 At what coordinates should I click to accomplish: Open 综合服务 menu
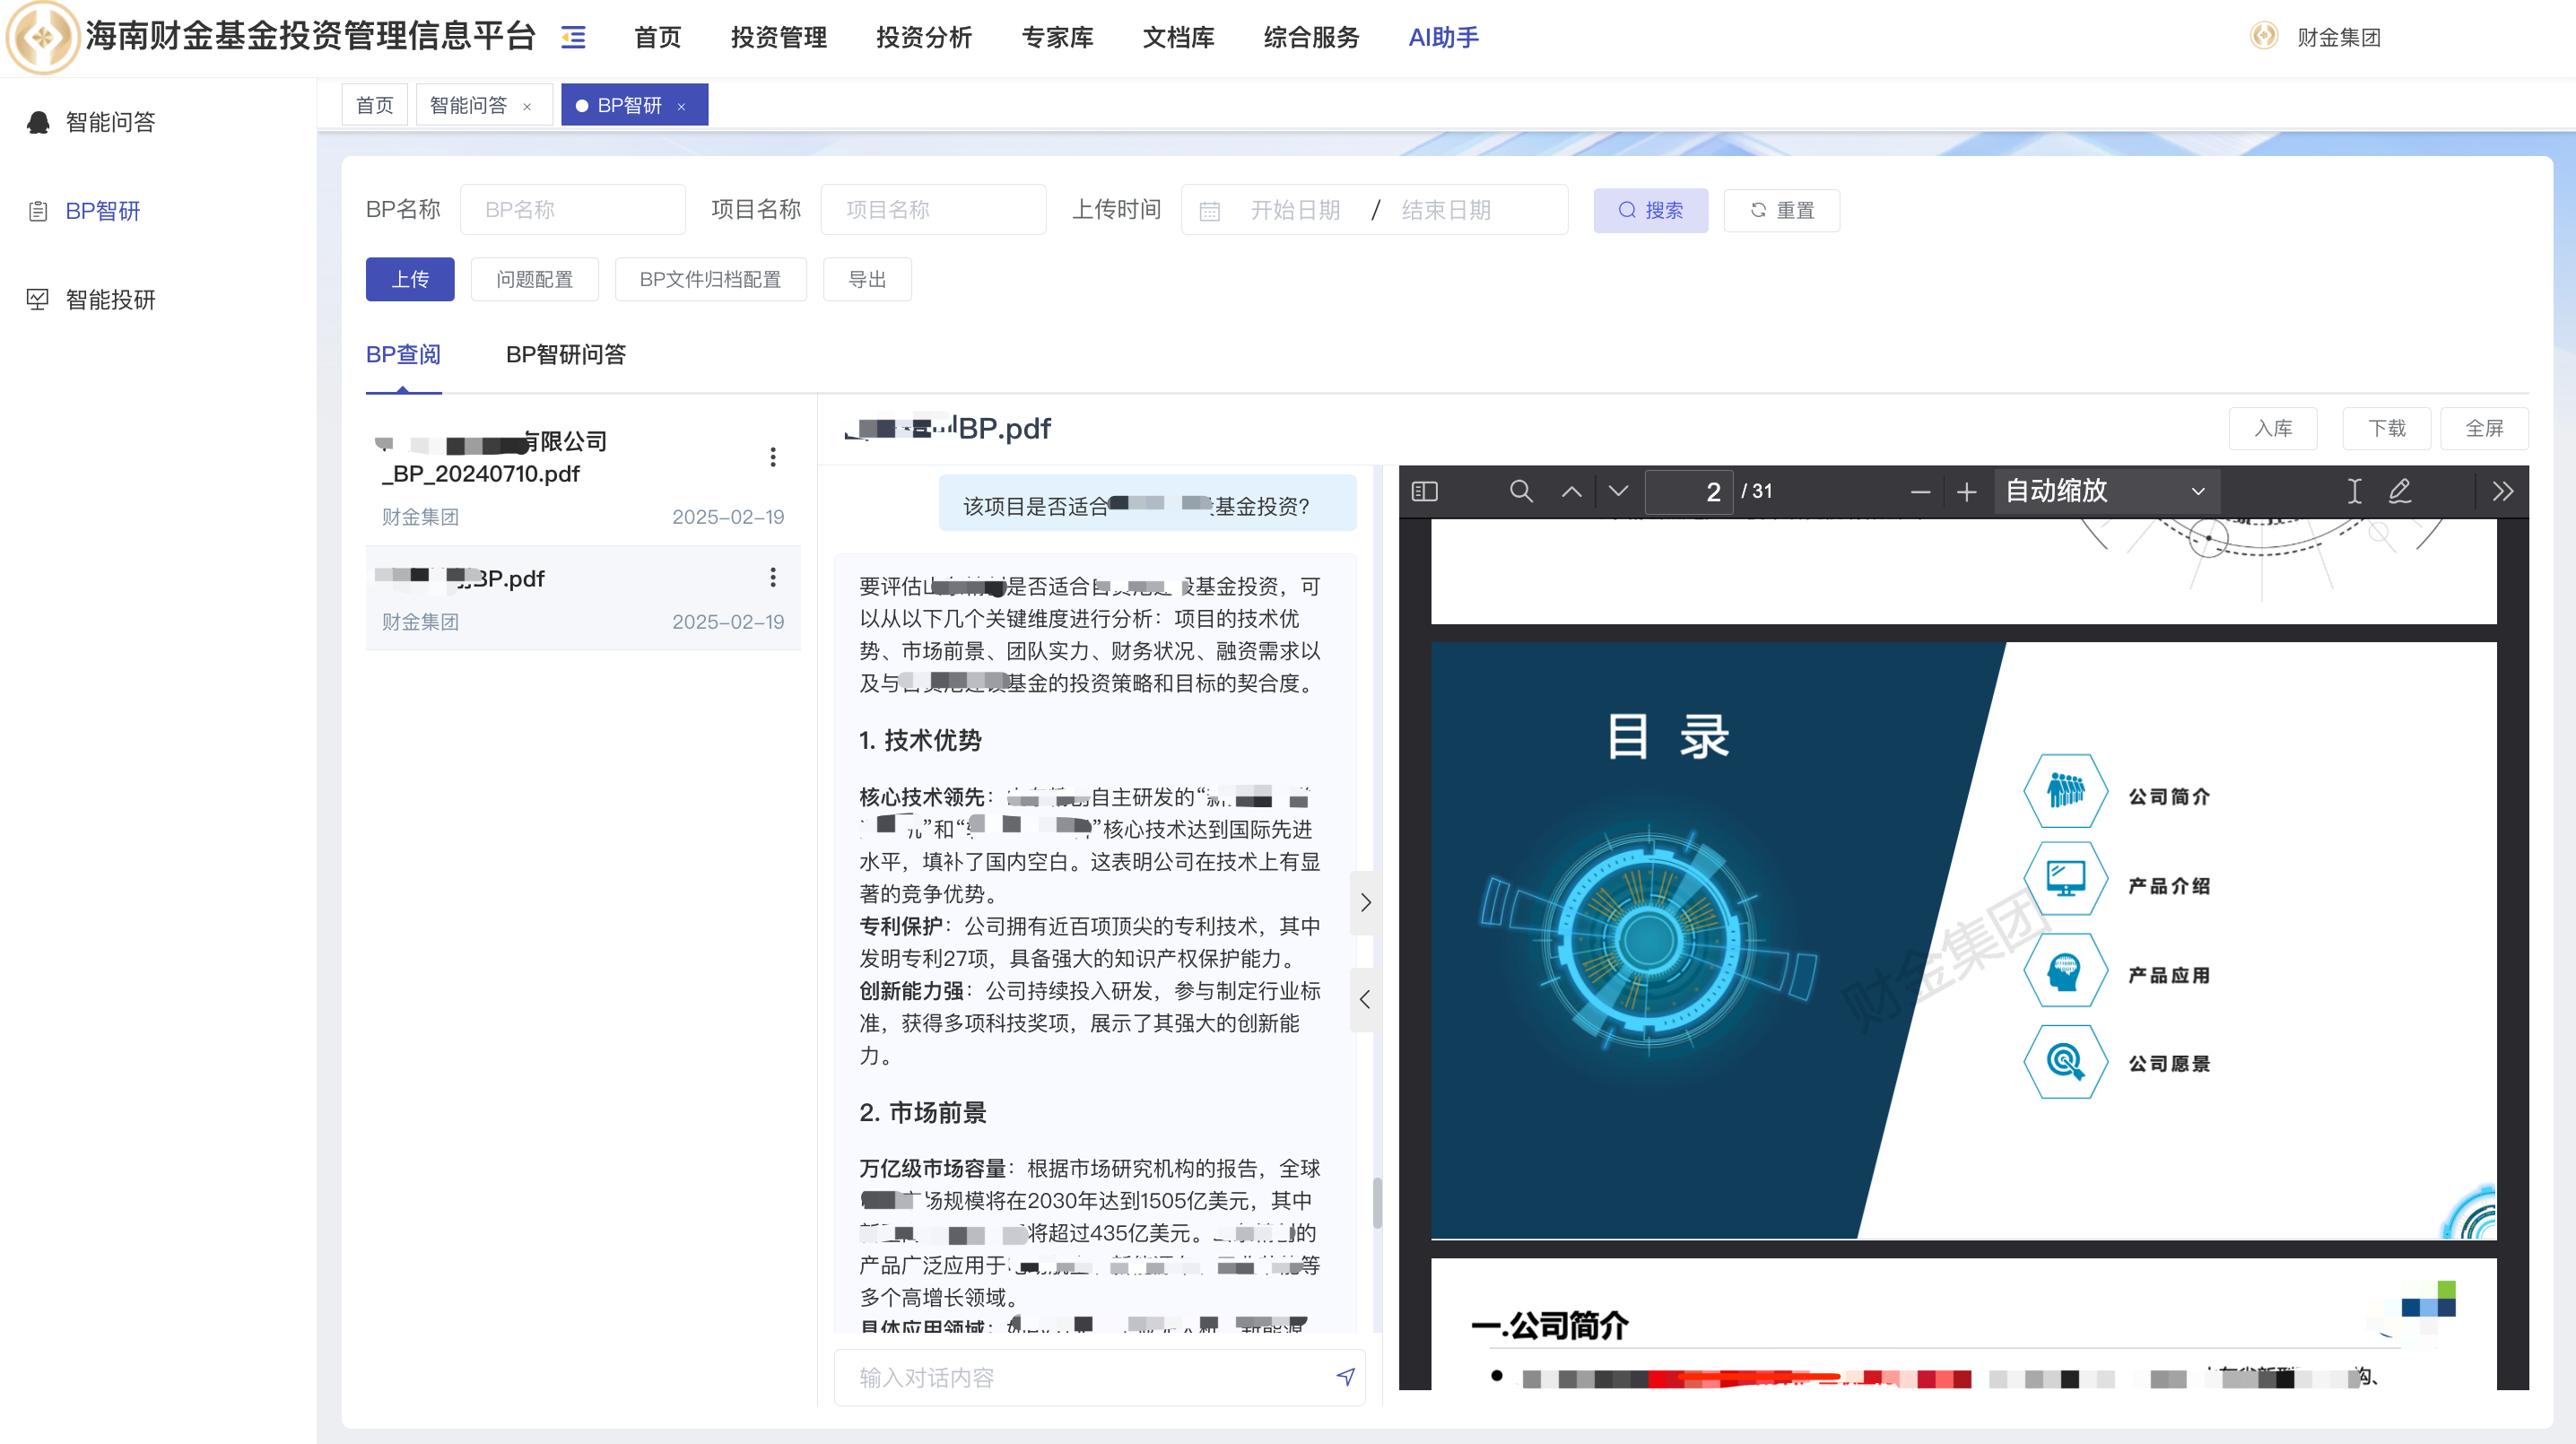pyautogui.click(x=1311, y=38)
